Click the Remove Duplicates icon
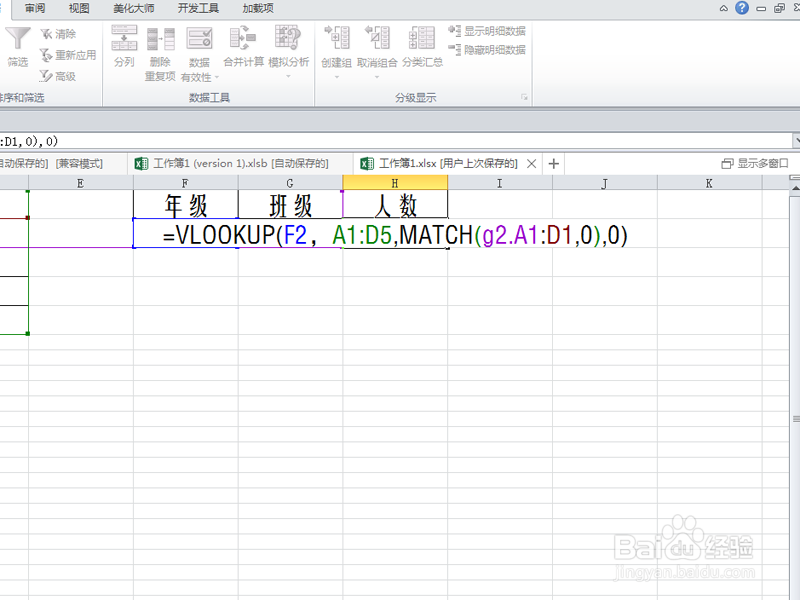This screenshot has height=600, width=800. (x=160, y=39)
